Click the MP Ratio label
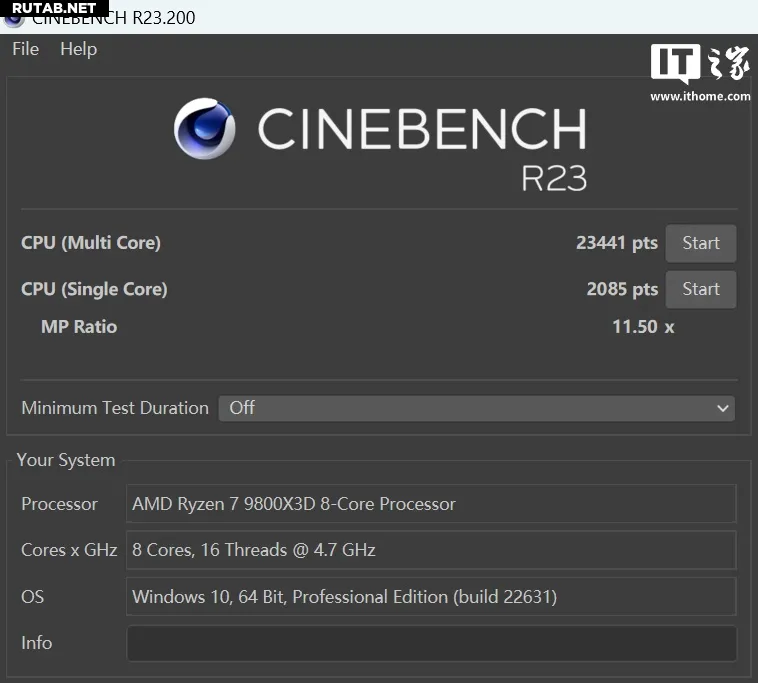This screenshot has height=683, width=758. click(79, 327)
